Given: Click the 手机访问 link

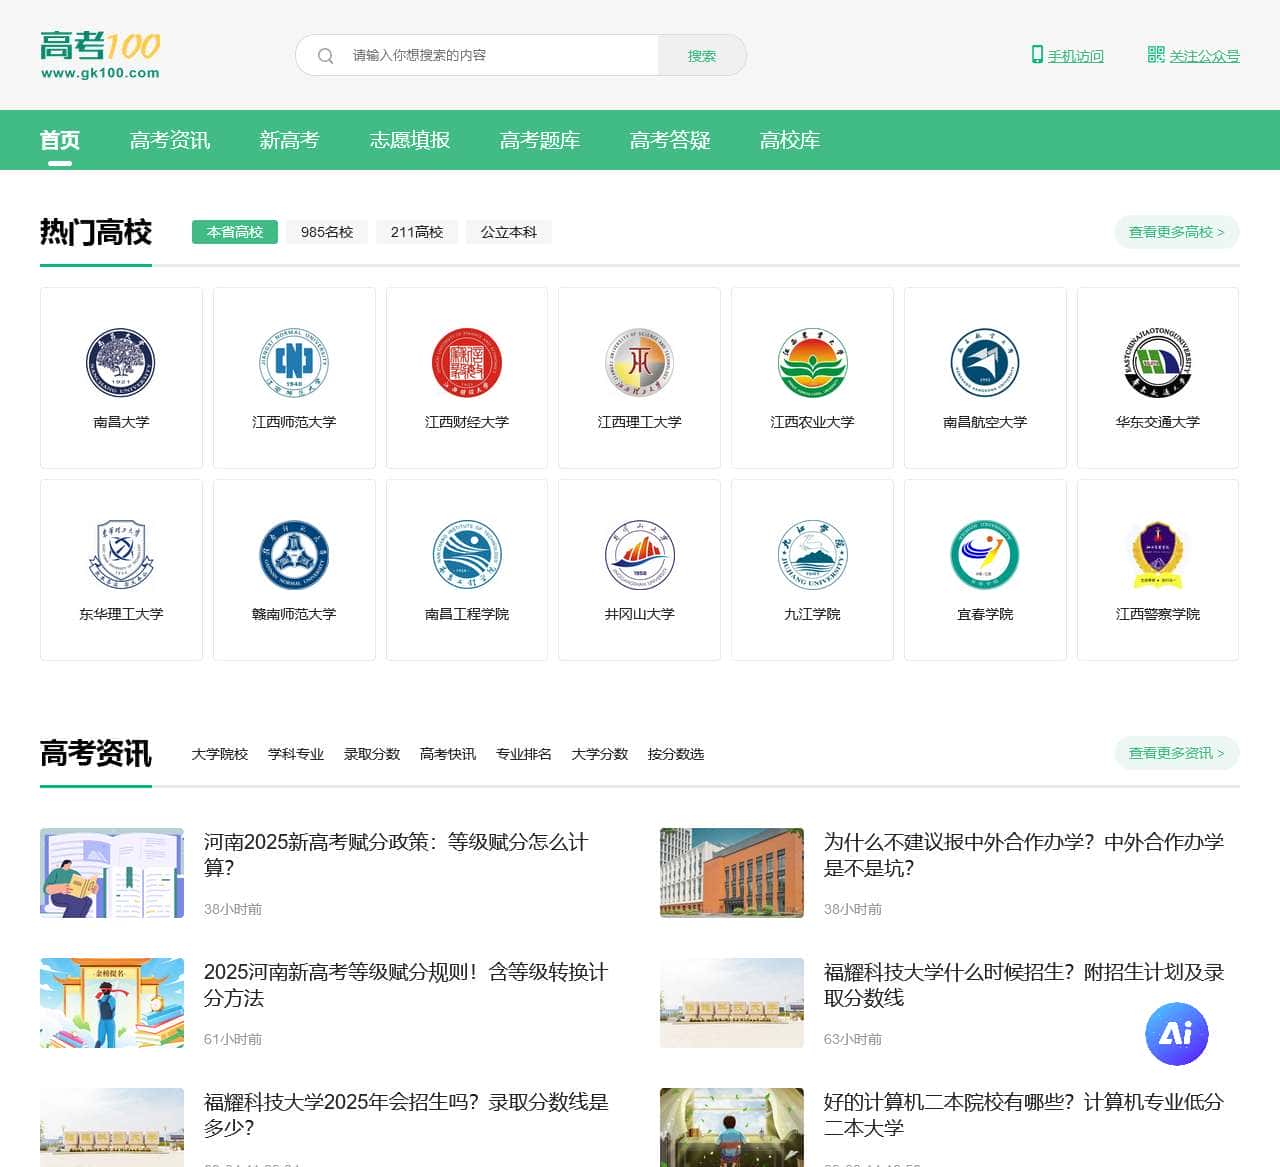Looking at the screenshot, I should 1076,56.
